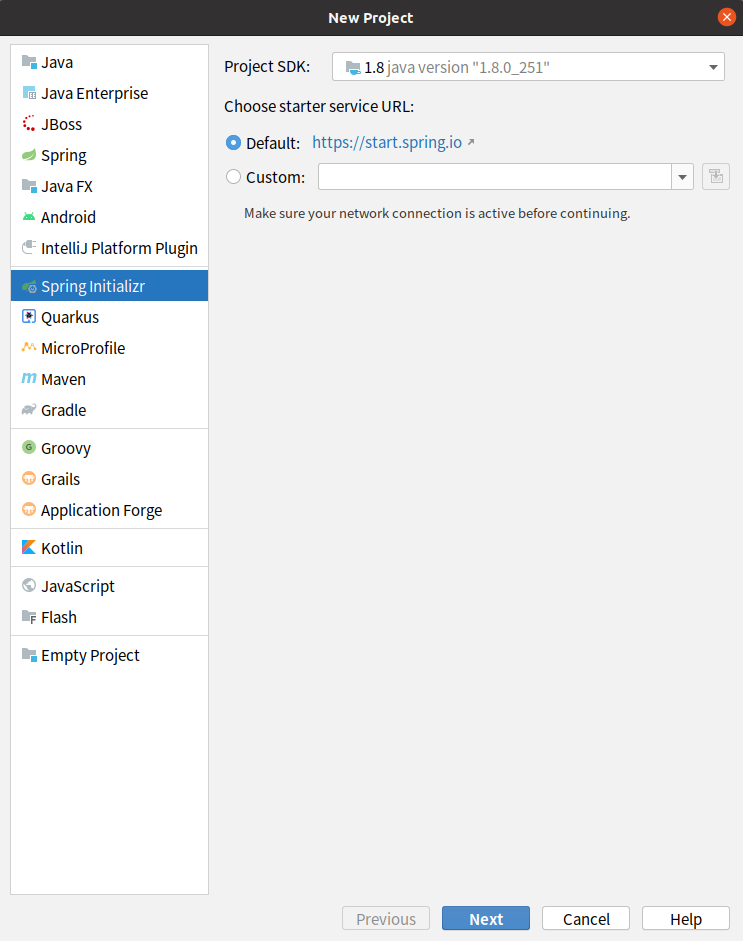743x941 pixels.
Task: Click the Next button
Action: (486, 918)
